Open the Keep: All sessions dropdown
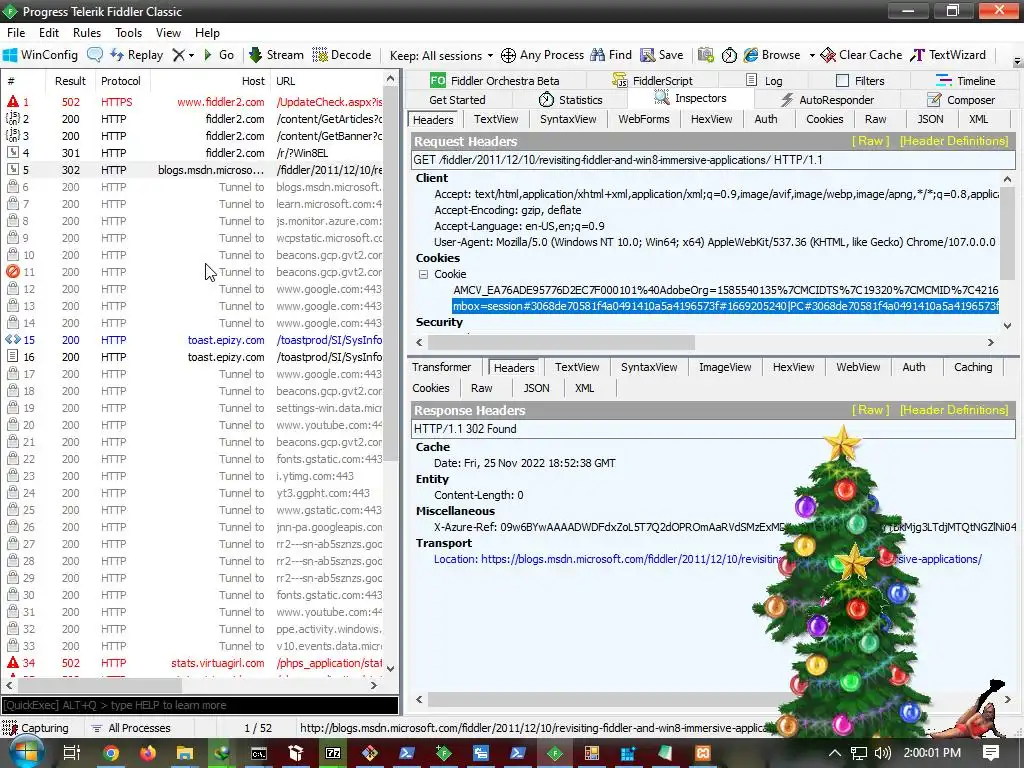 pos(441,56)
